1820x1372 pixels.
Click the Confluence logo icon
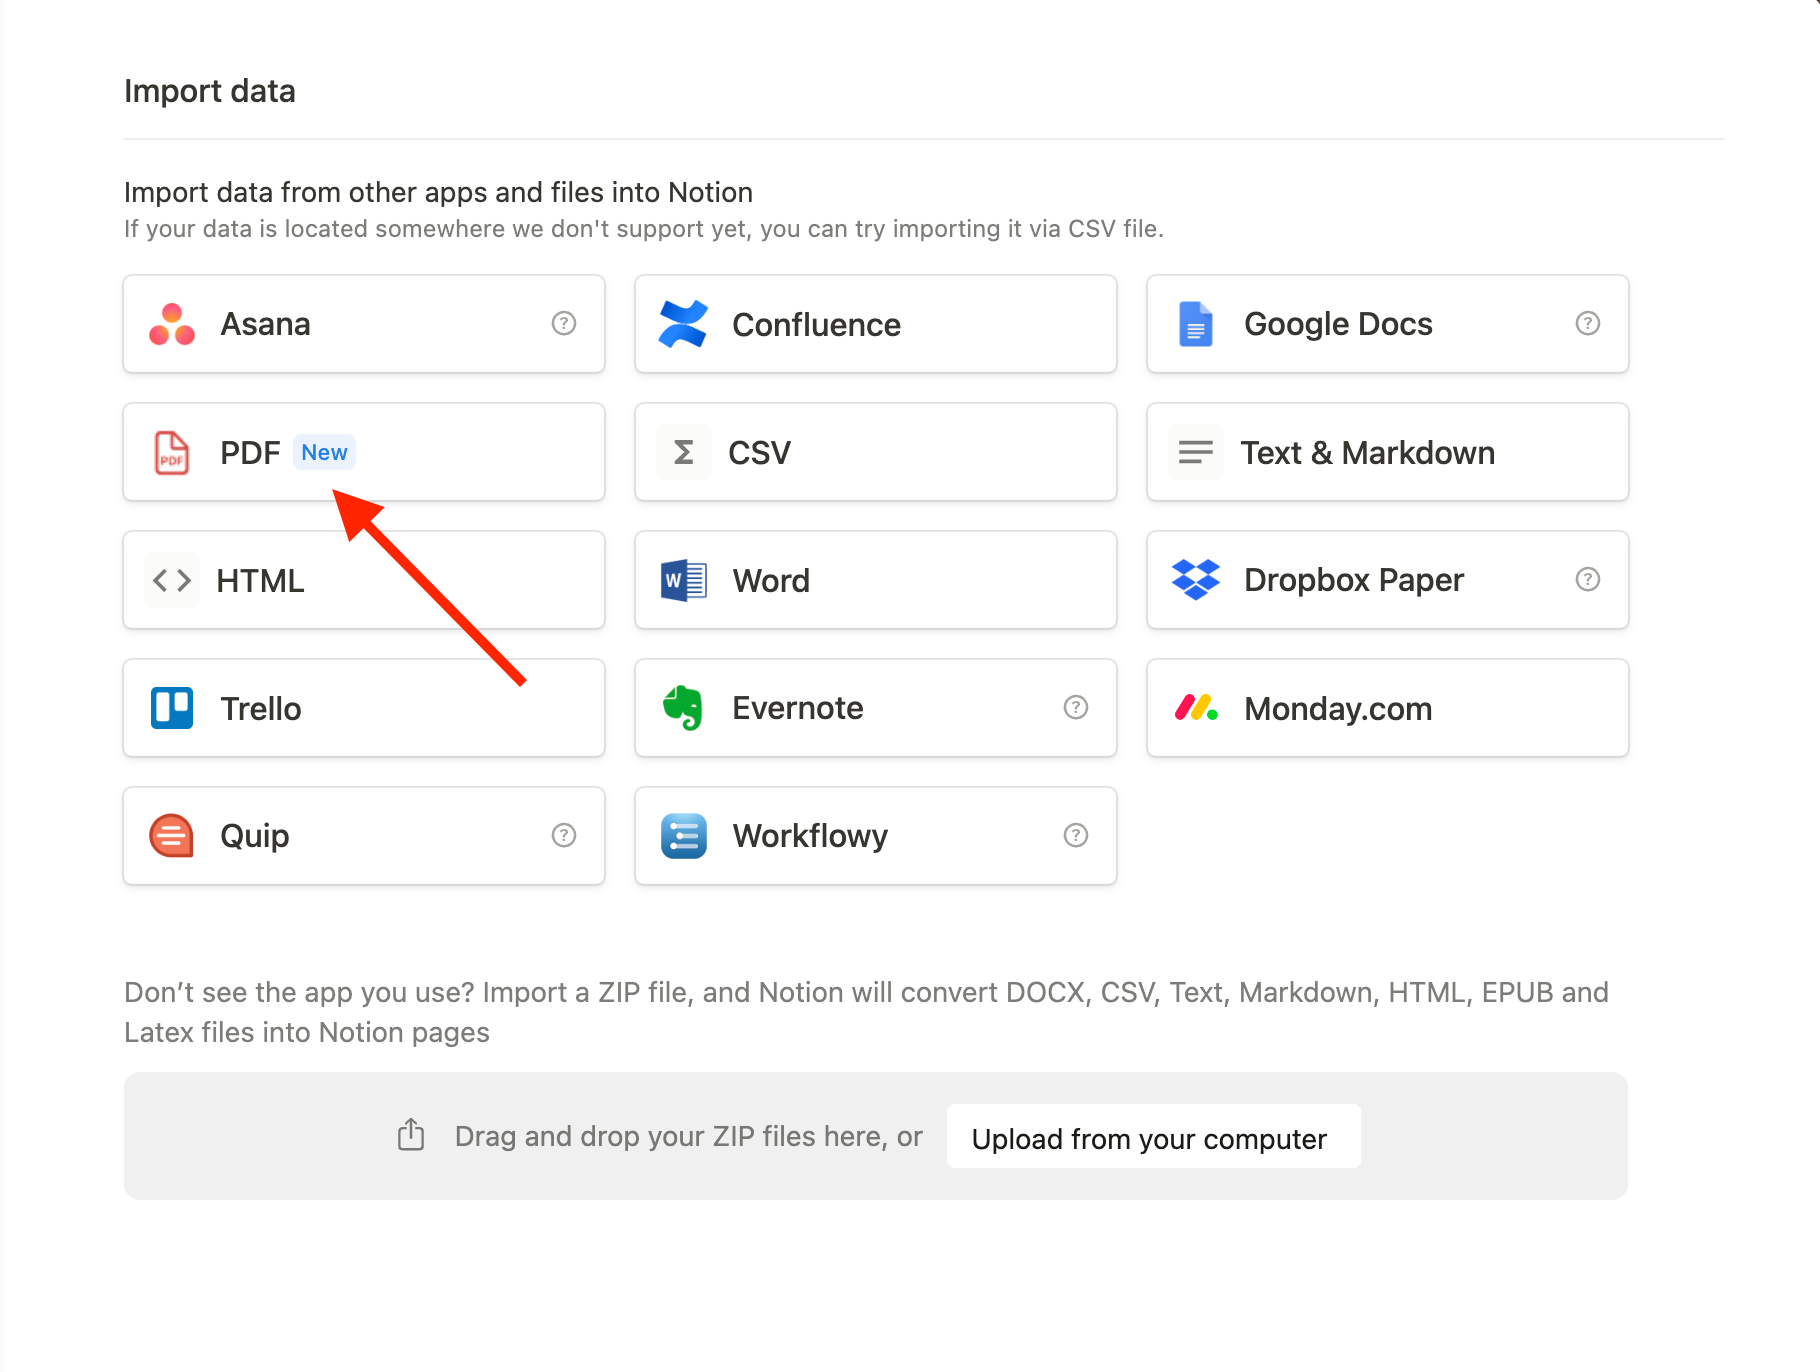[x=683, y=324]
